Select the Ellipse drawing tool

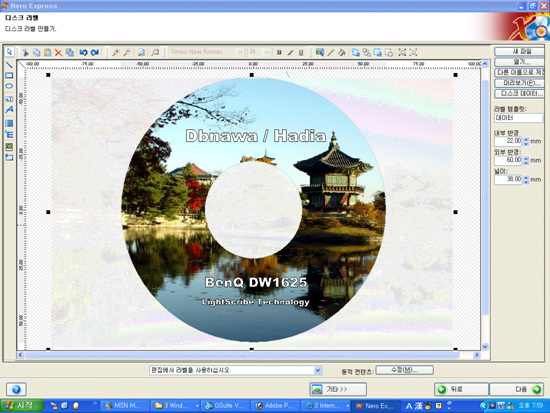click(9, 86)
